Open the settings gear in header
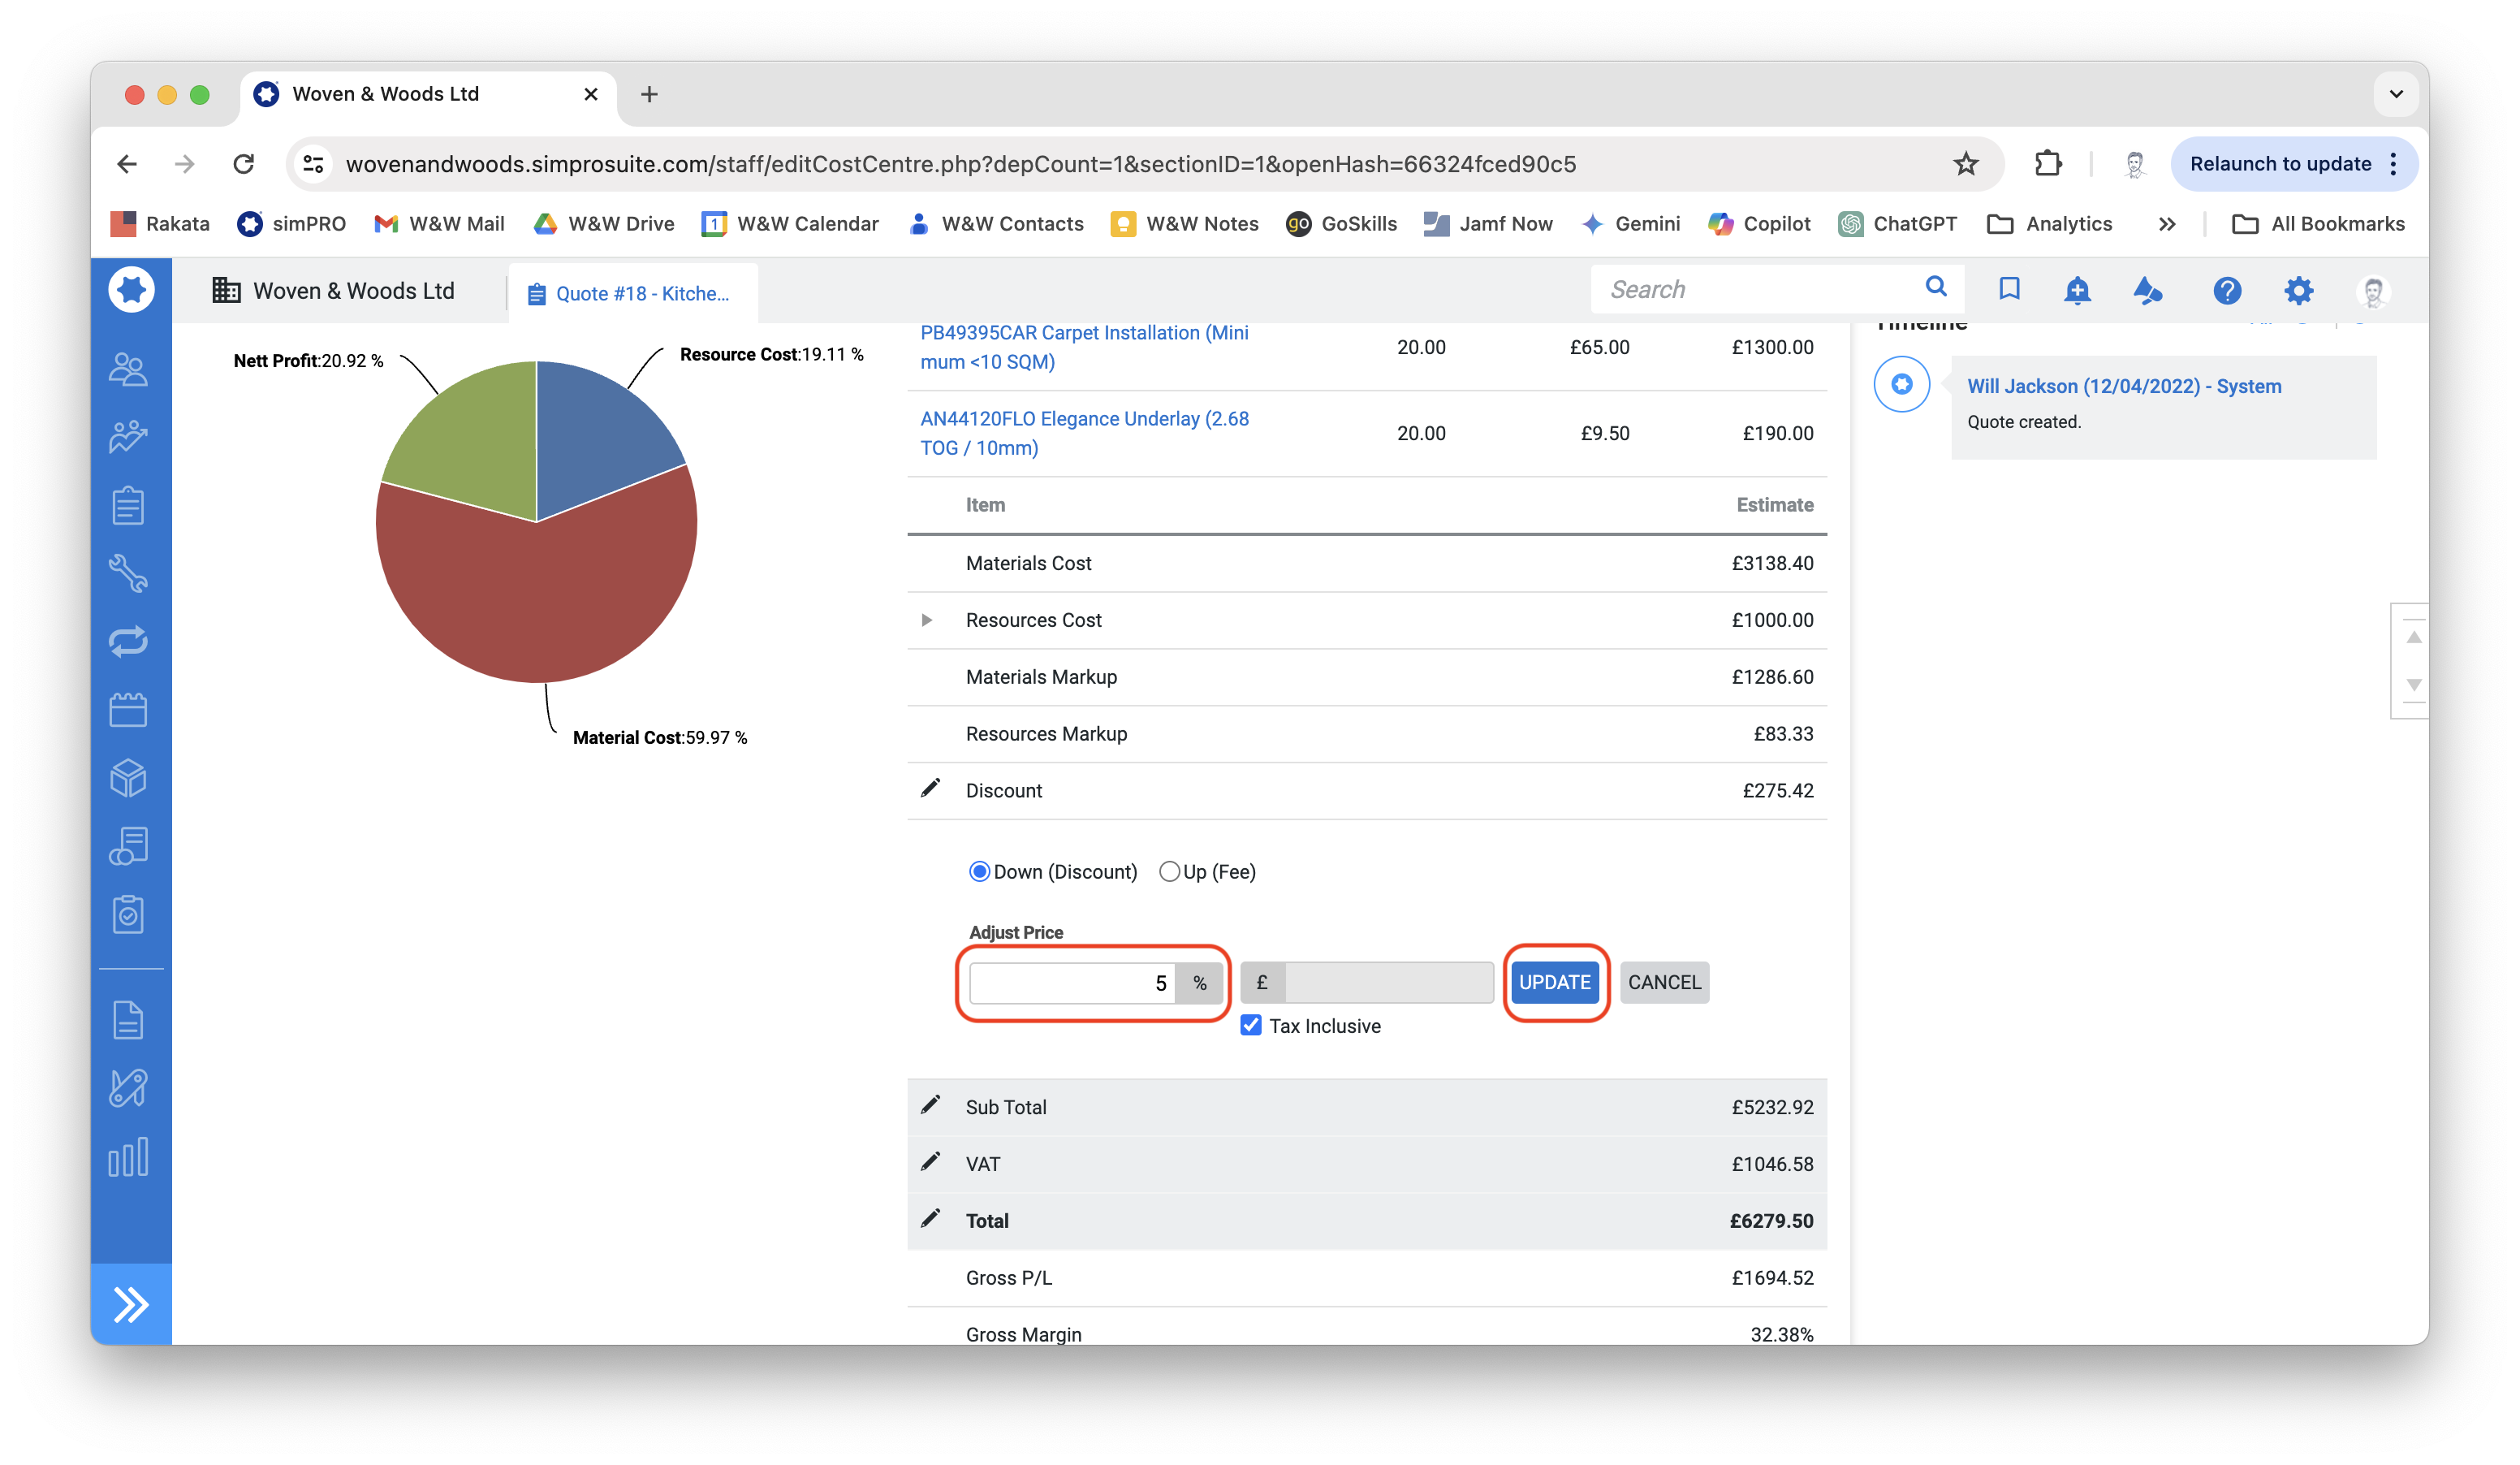The height and width of the screenshot is (1465, 2520). tap(2298, 290)
